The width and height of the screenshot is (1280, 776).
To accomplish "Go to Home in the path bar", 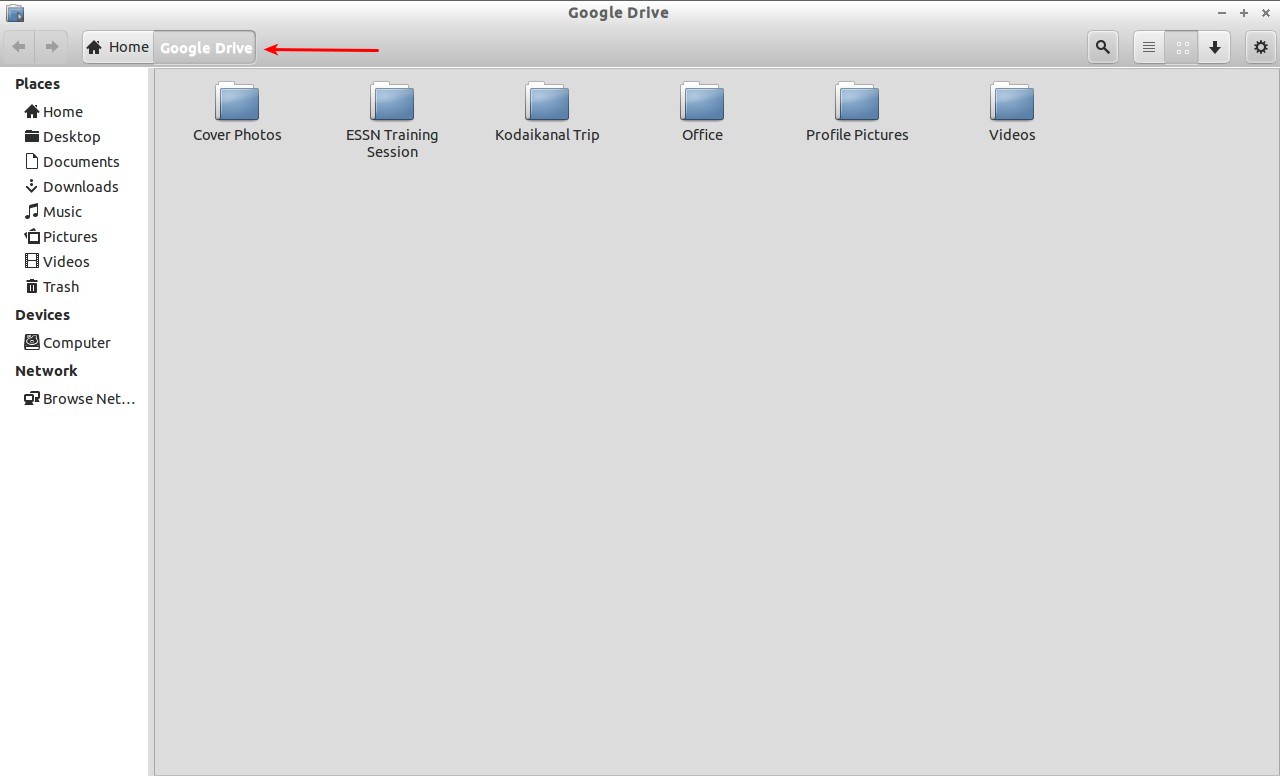I will tap(118, 47).
